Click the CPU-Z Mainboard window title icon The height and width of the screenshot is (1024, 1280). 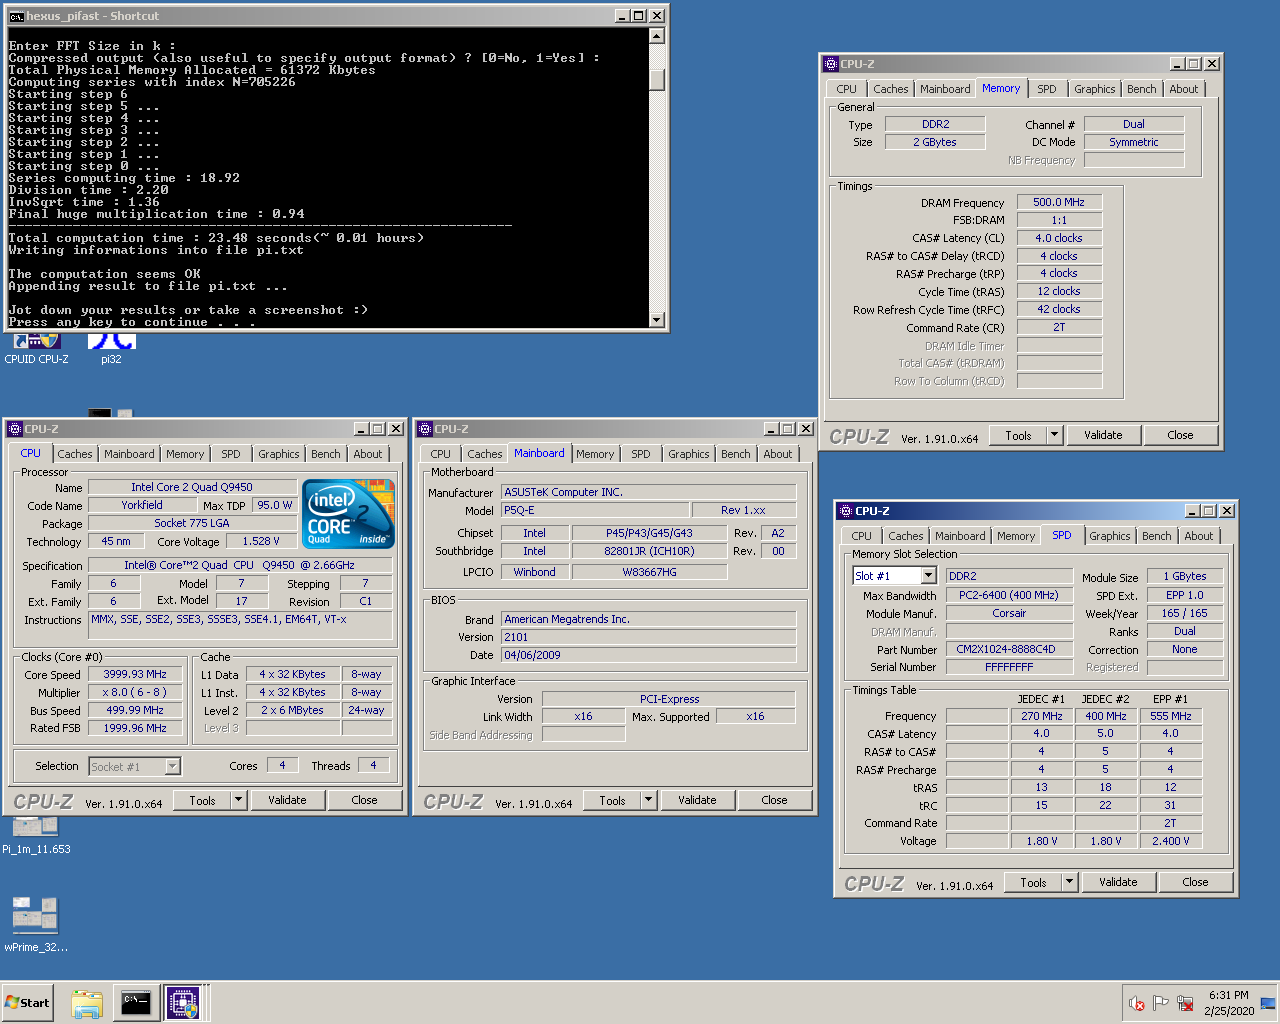click(425, 429)
